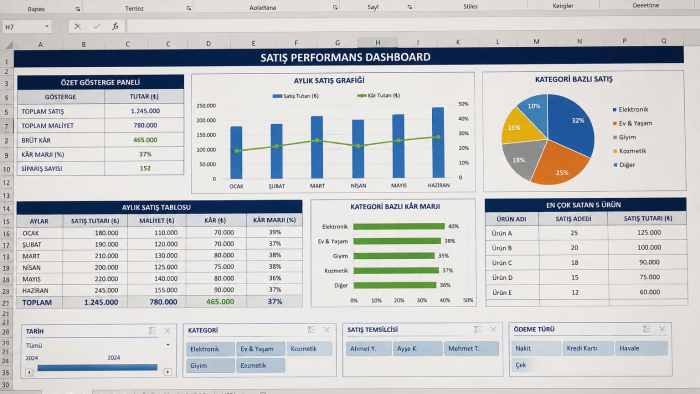Filter by Kozmetik in the KATEGORİ slicer

point(309,348)
